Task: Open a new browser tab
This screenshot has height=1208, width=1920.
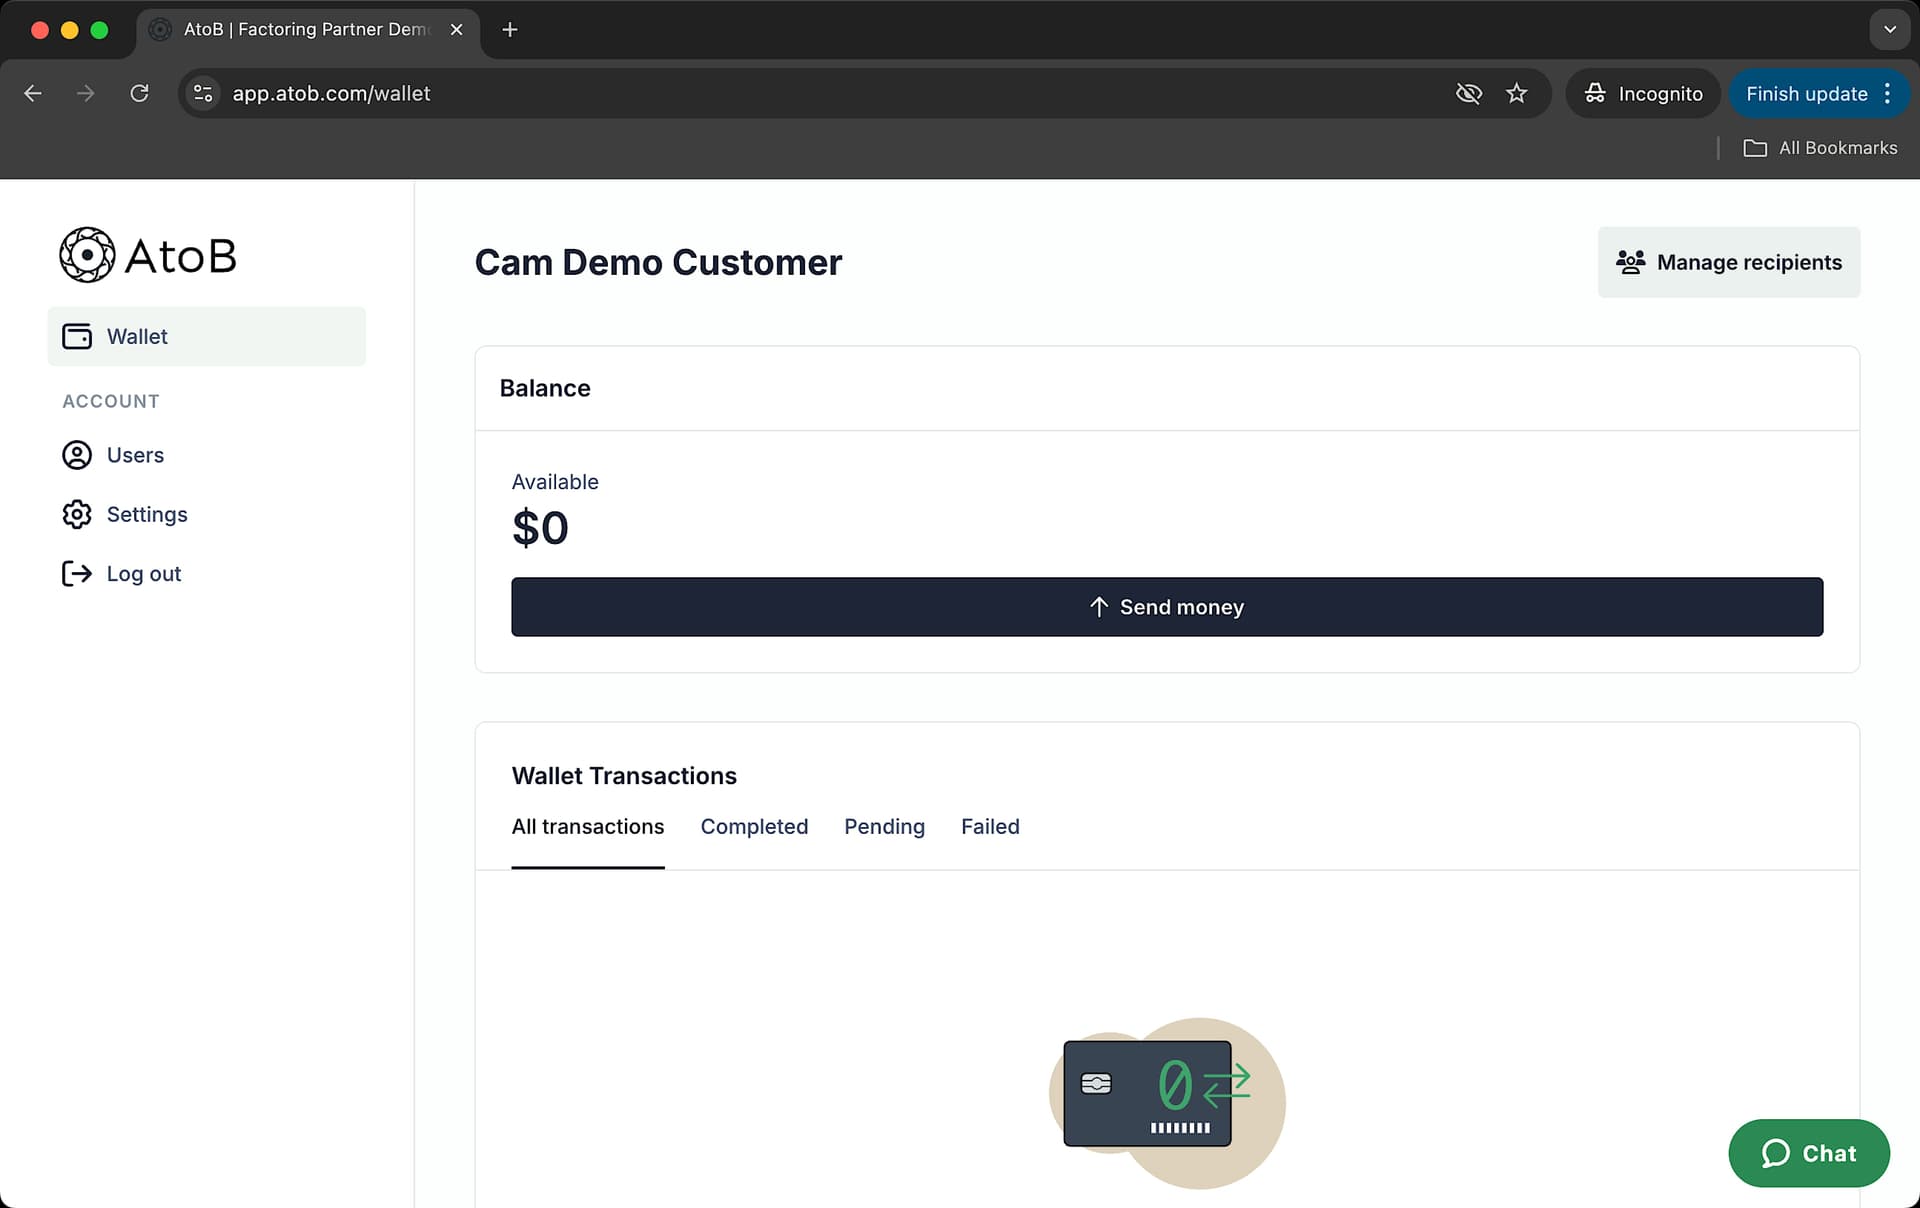Action: [x=509, y=30]
